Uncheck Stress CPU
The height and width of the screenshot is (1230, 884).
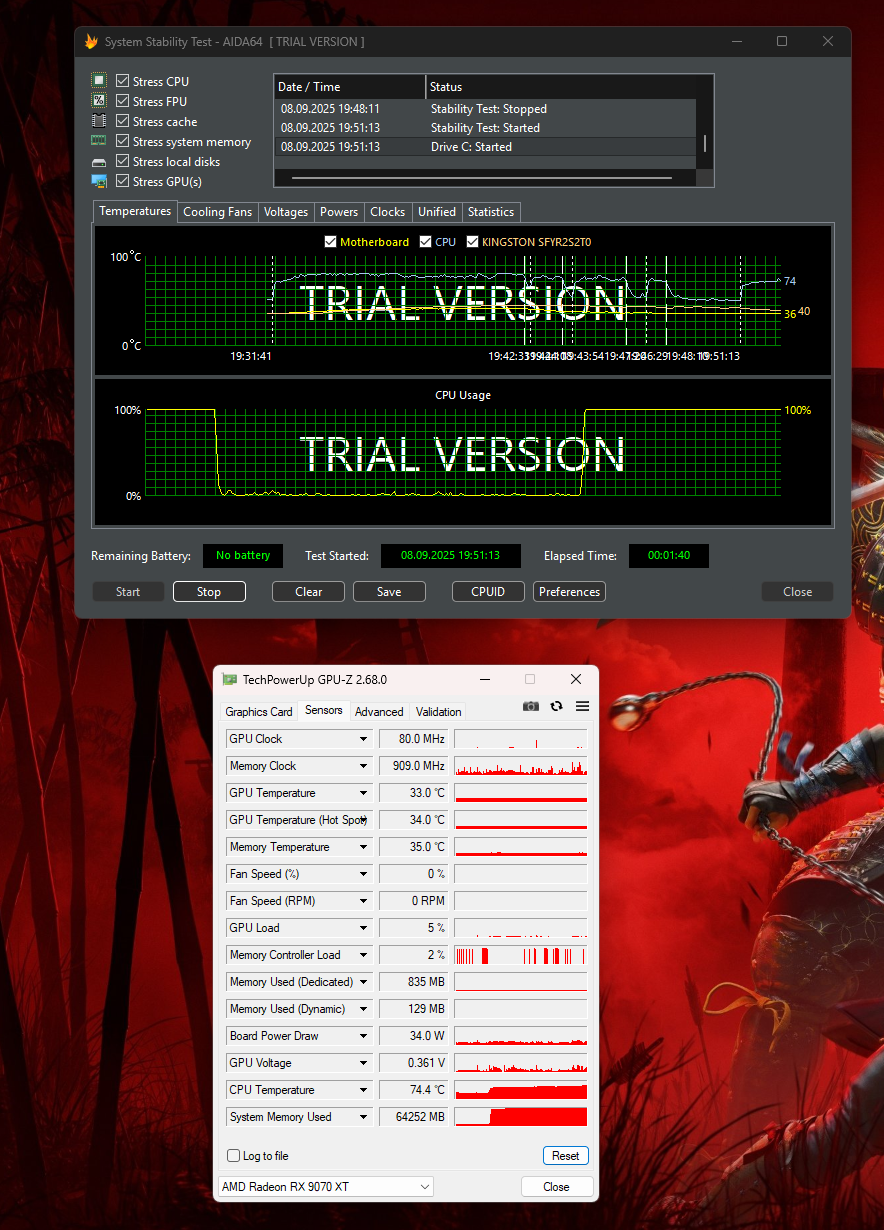click(122, 81)
